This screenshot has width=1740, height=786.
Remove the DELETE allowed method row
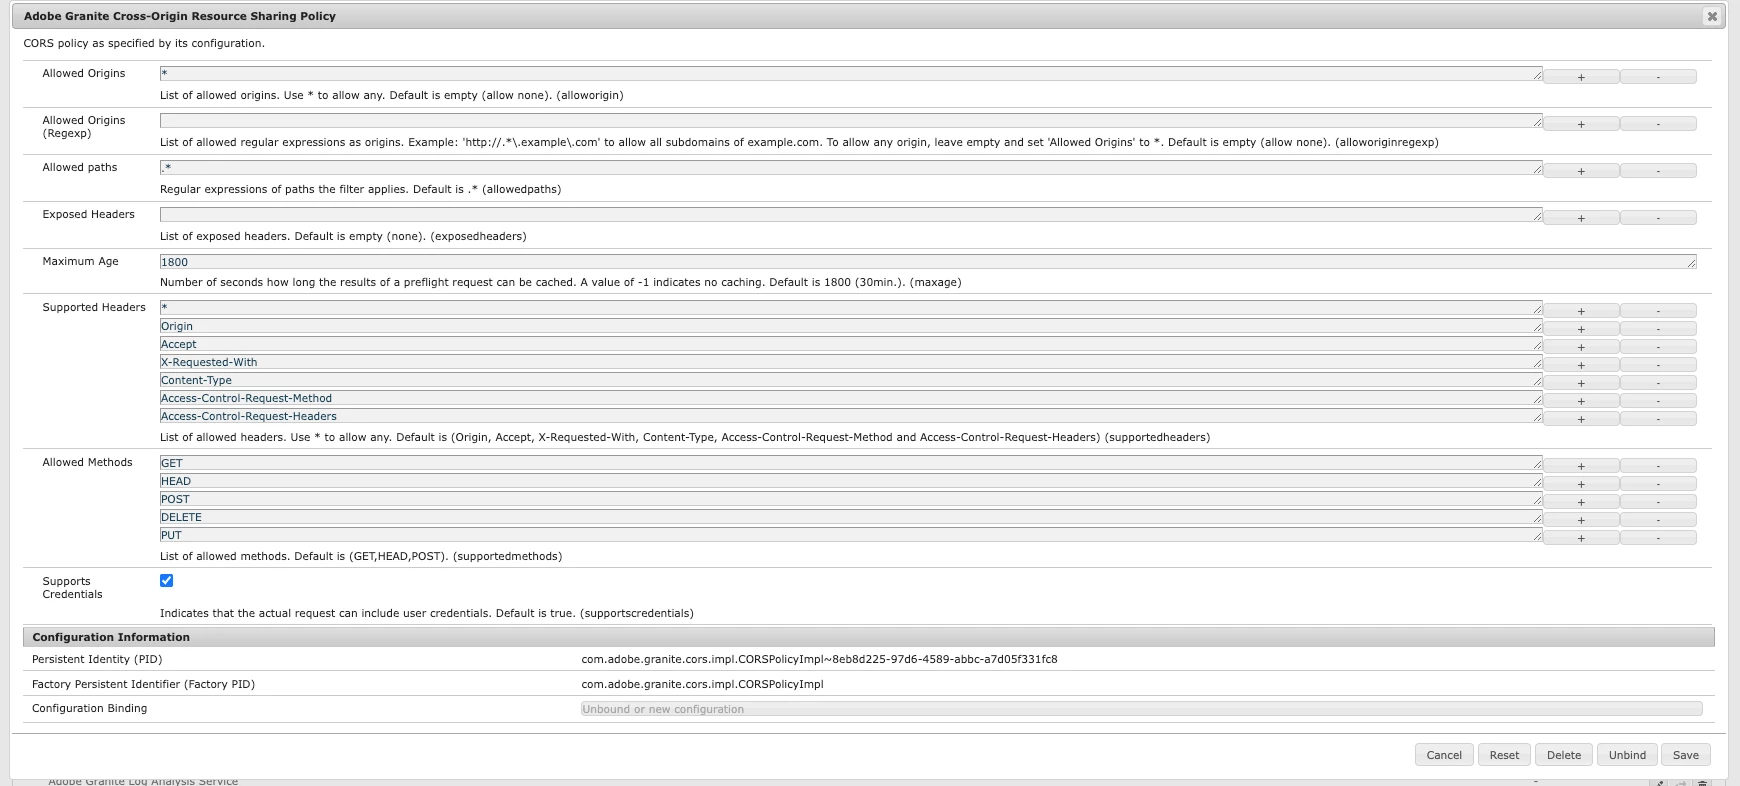coord(1658,520)
